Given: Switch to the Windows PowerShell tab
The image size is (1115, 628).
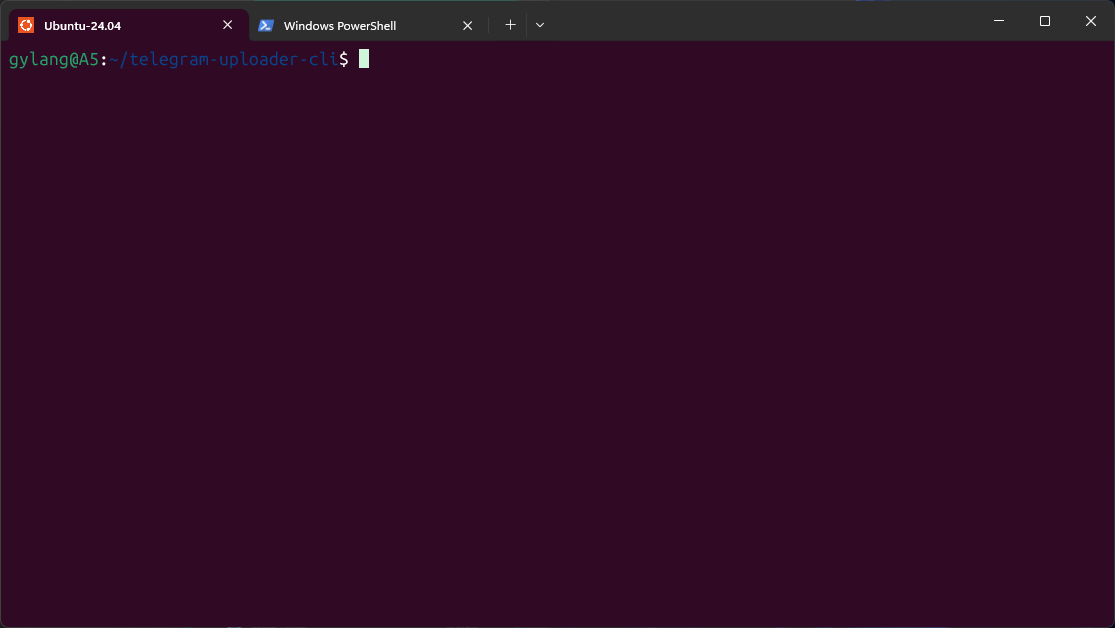Looking at the screenshot, I should coord(350,25).
